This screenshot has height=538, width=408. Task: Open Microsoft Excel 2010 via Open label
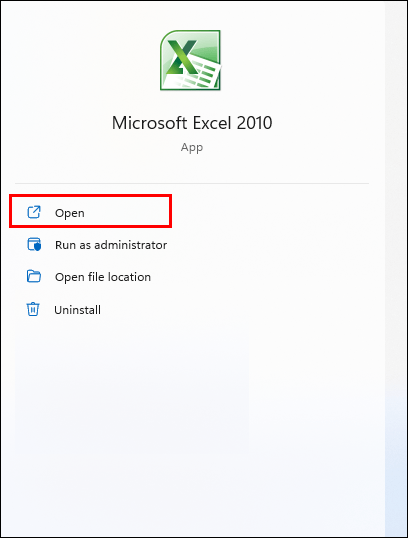[x=70, y=213]
